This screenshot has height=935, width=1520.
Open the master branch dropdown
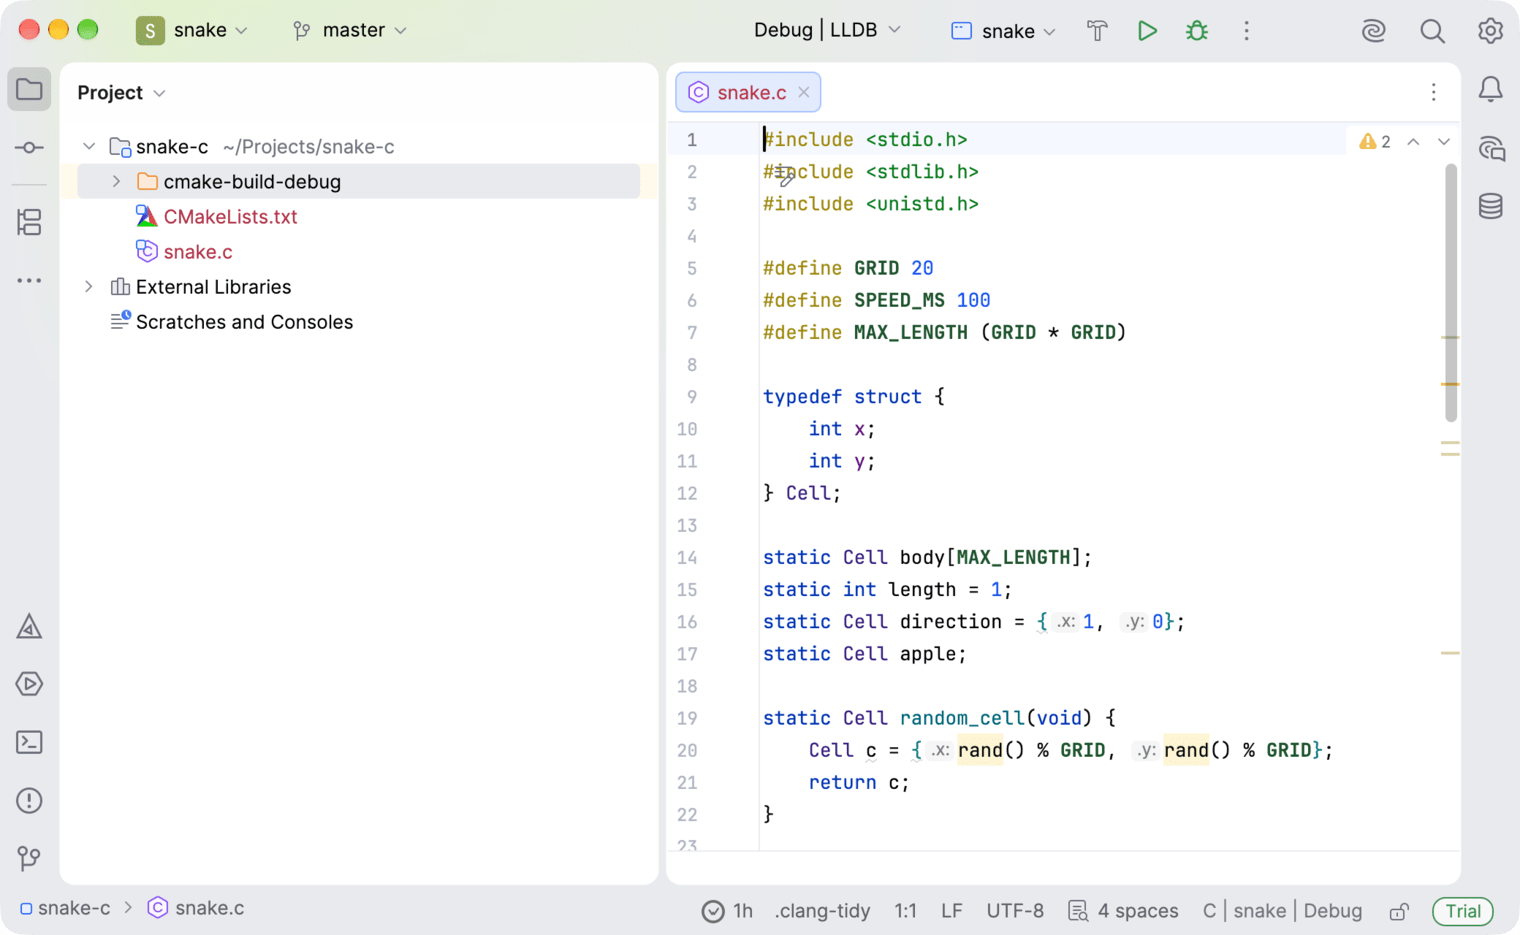pos(350,30)
